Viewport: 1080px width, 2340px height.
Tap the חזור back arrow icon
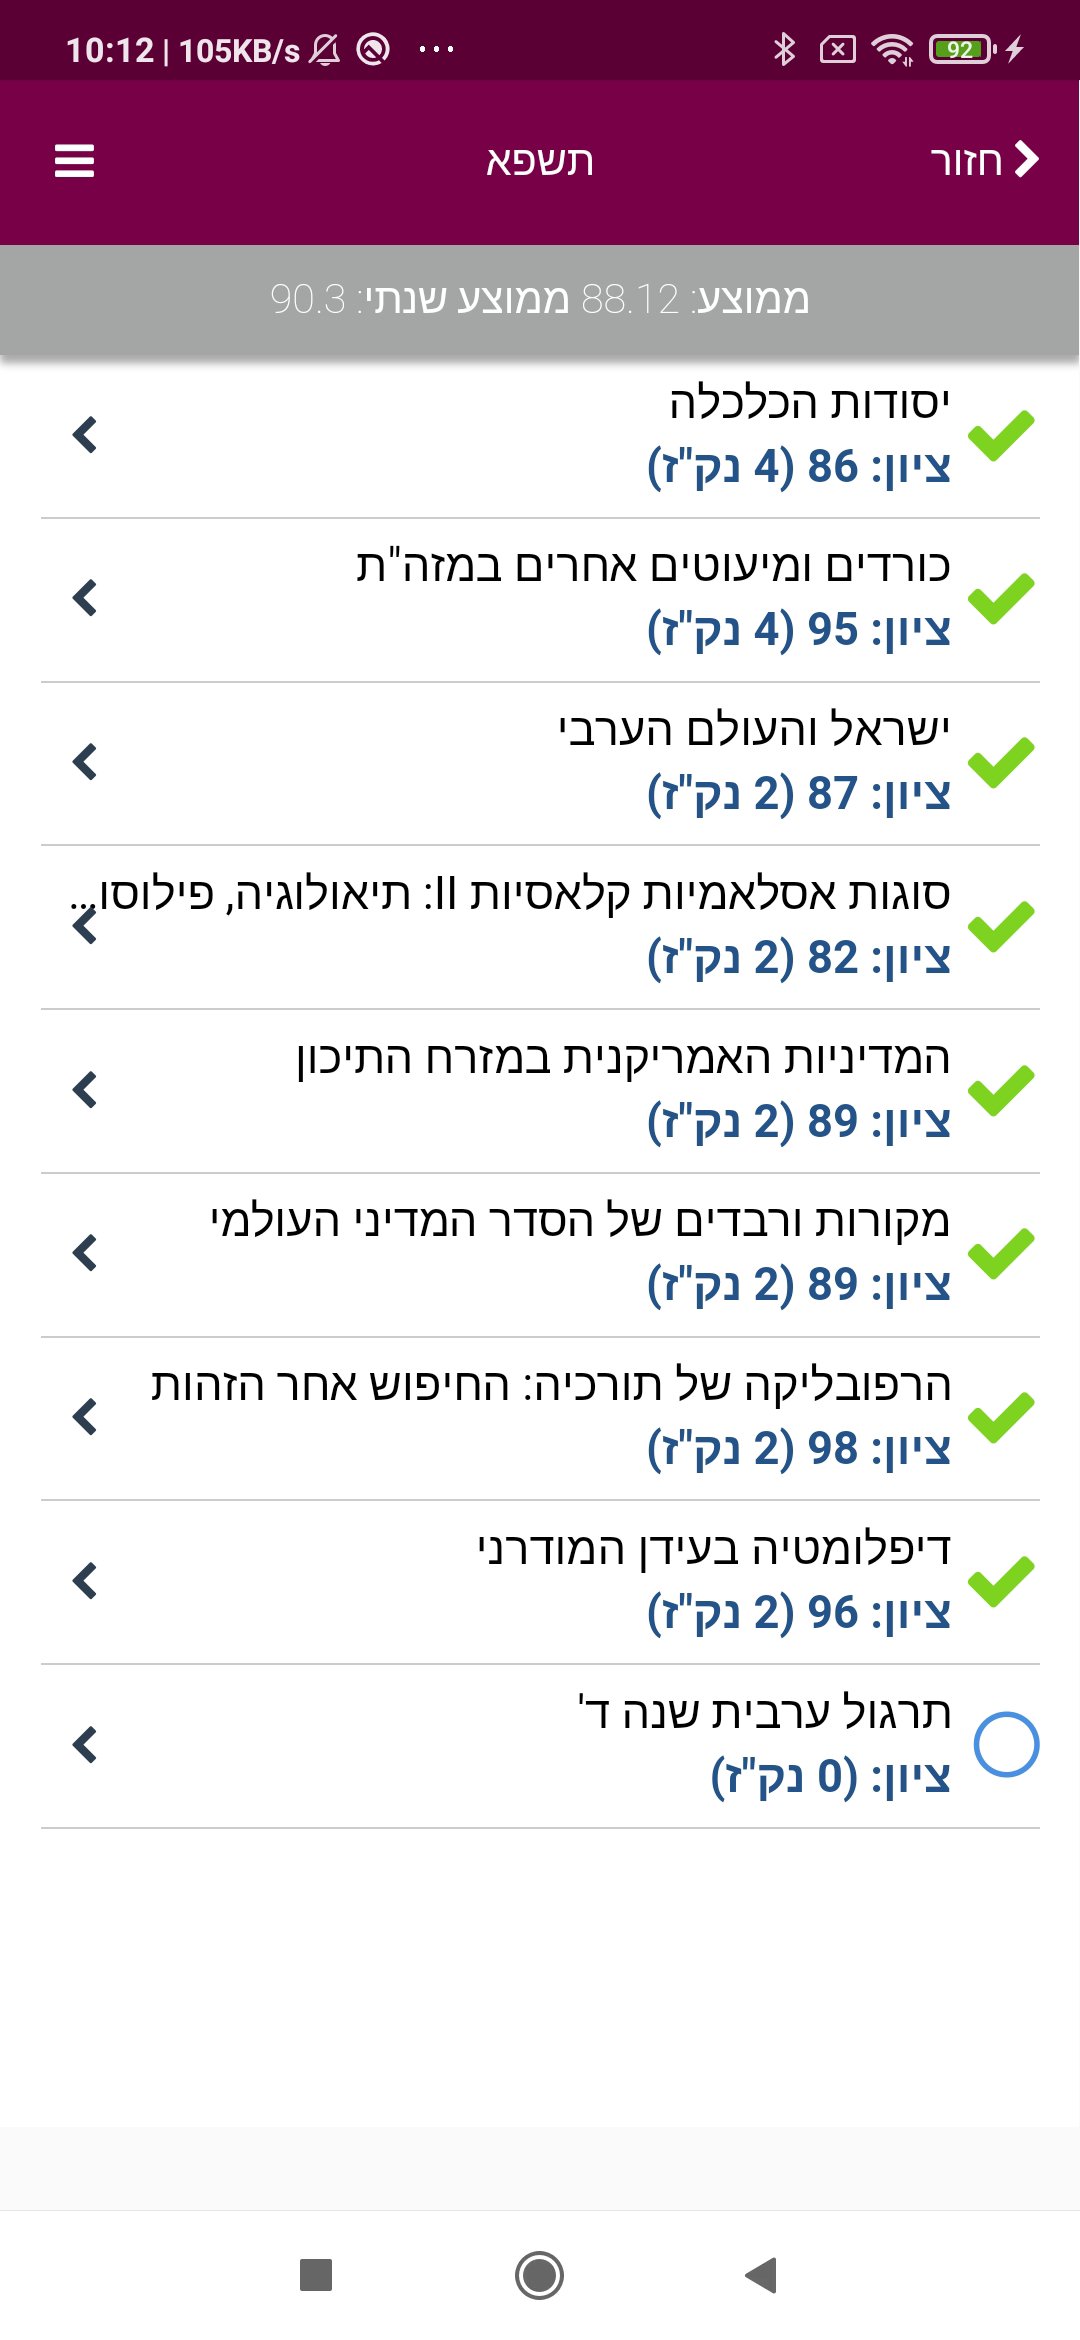point(1027,159)
